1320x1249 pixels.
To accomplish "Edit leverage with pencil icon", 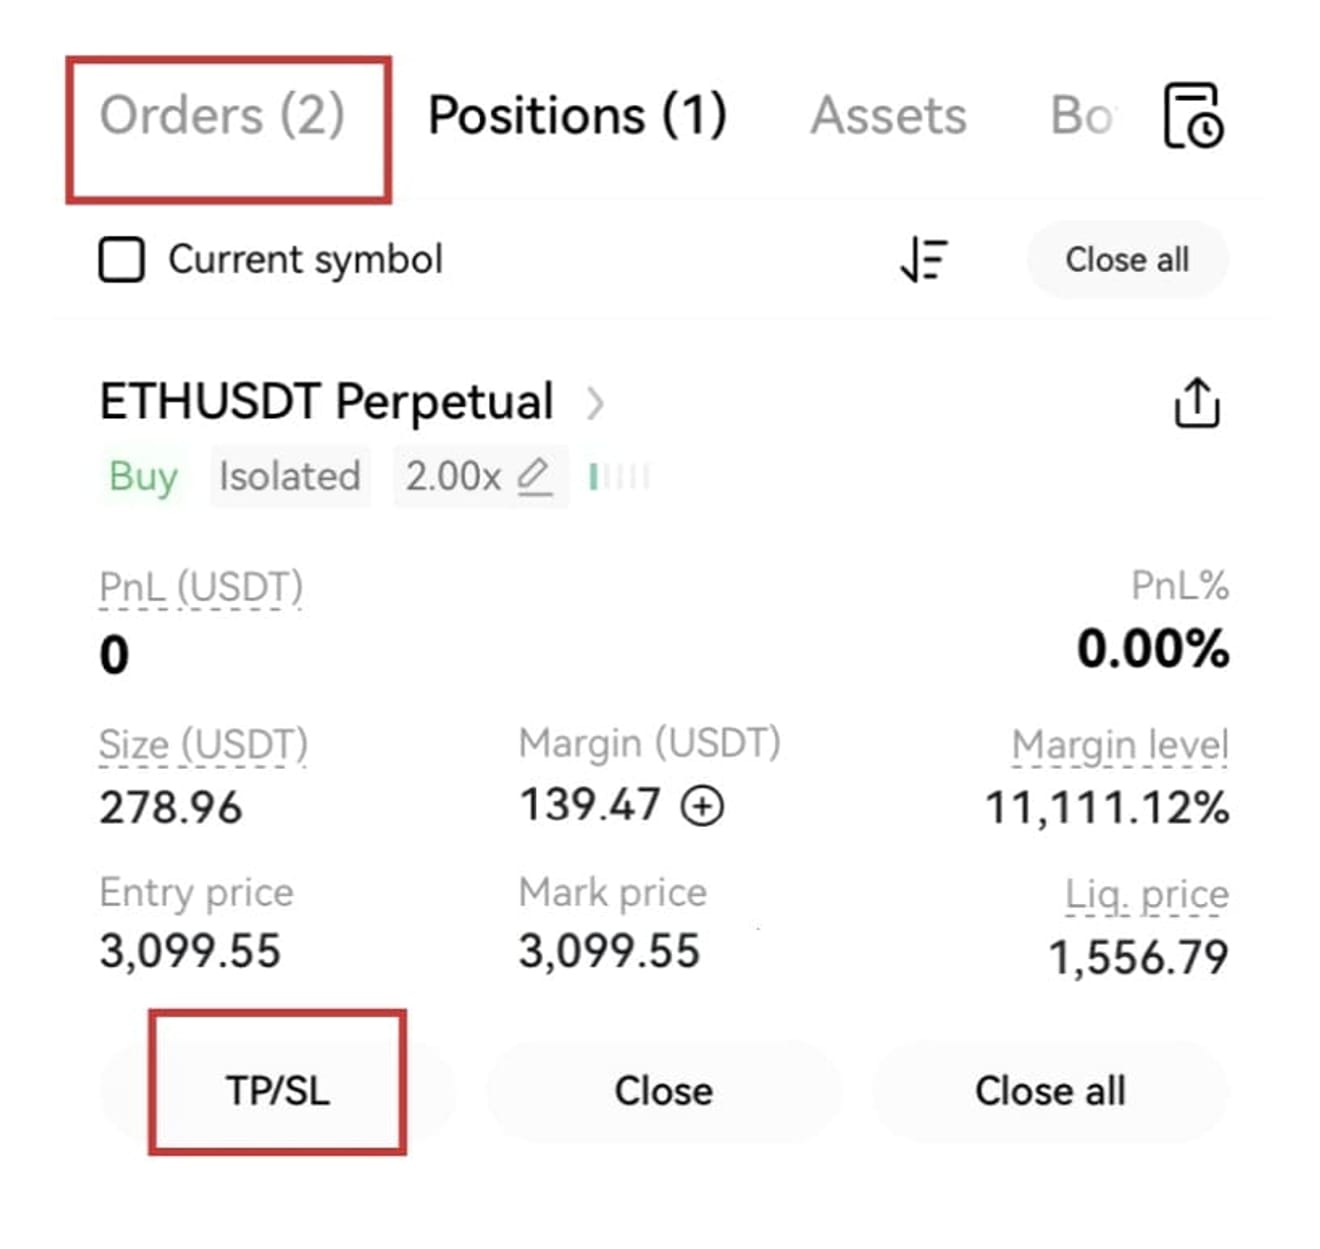I will tap(535, 476).
